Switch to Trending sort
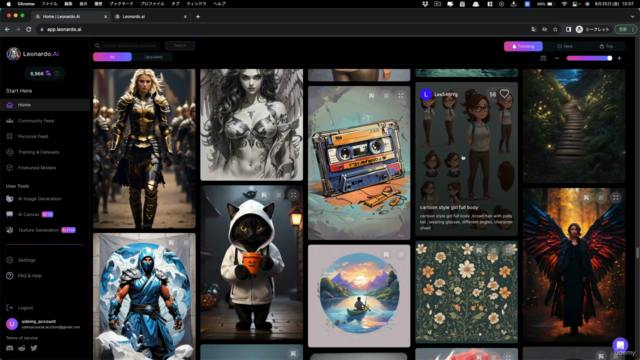This screenshot has height=360, width=640. pos(523,46)
